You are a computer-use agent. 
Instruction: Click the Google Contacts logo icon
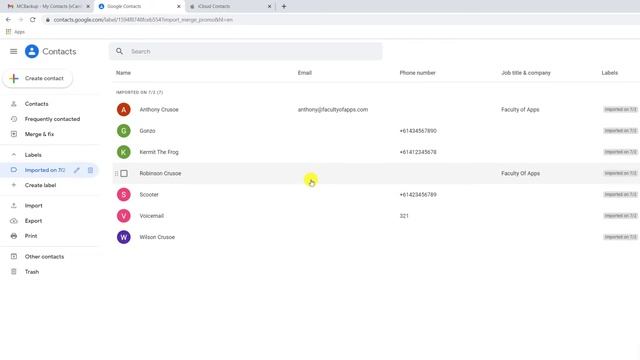point(32,51)
